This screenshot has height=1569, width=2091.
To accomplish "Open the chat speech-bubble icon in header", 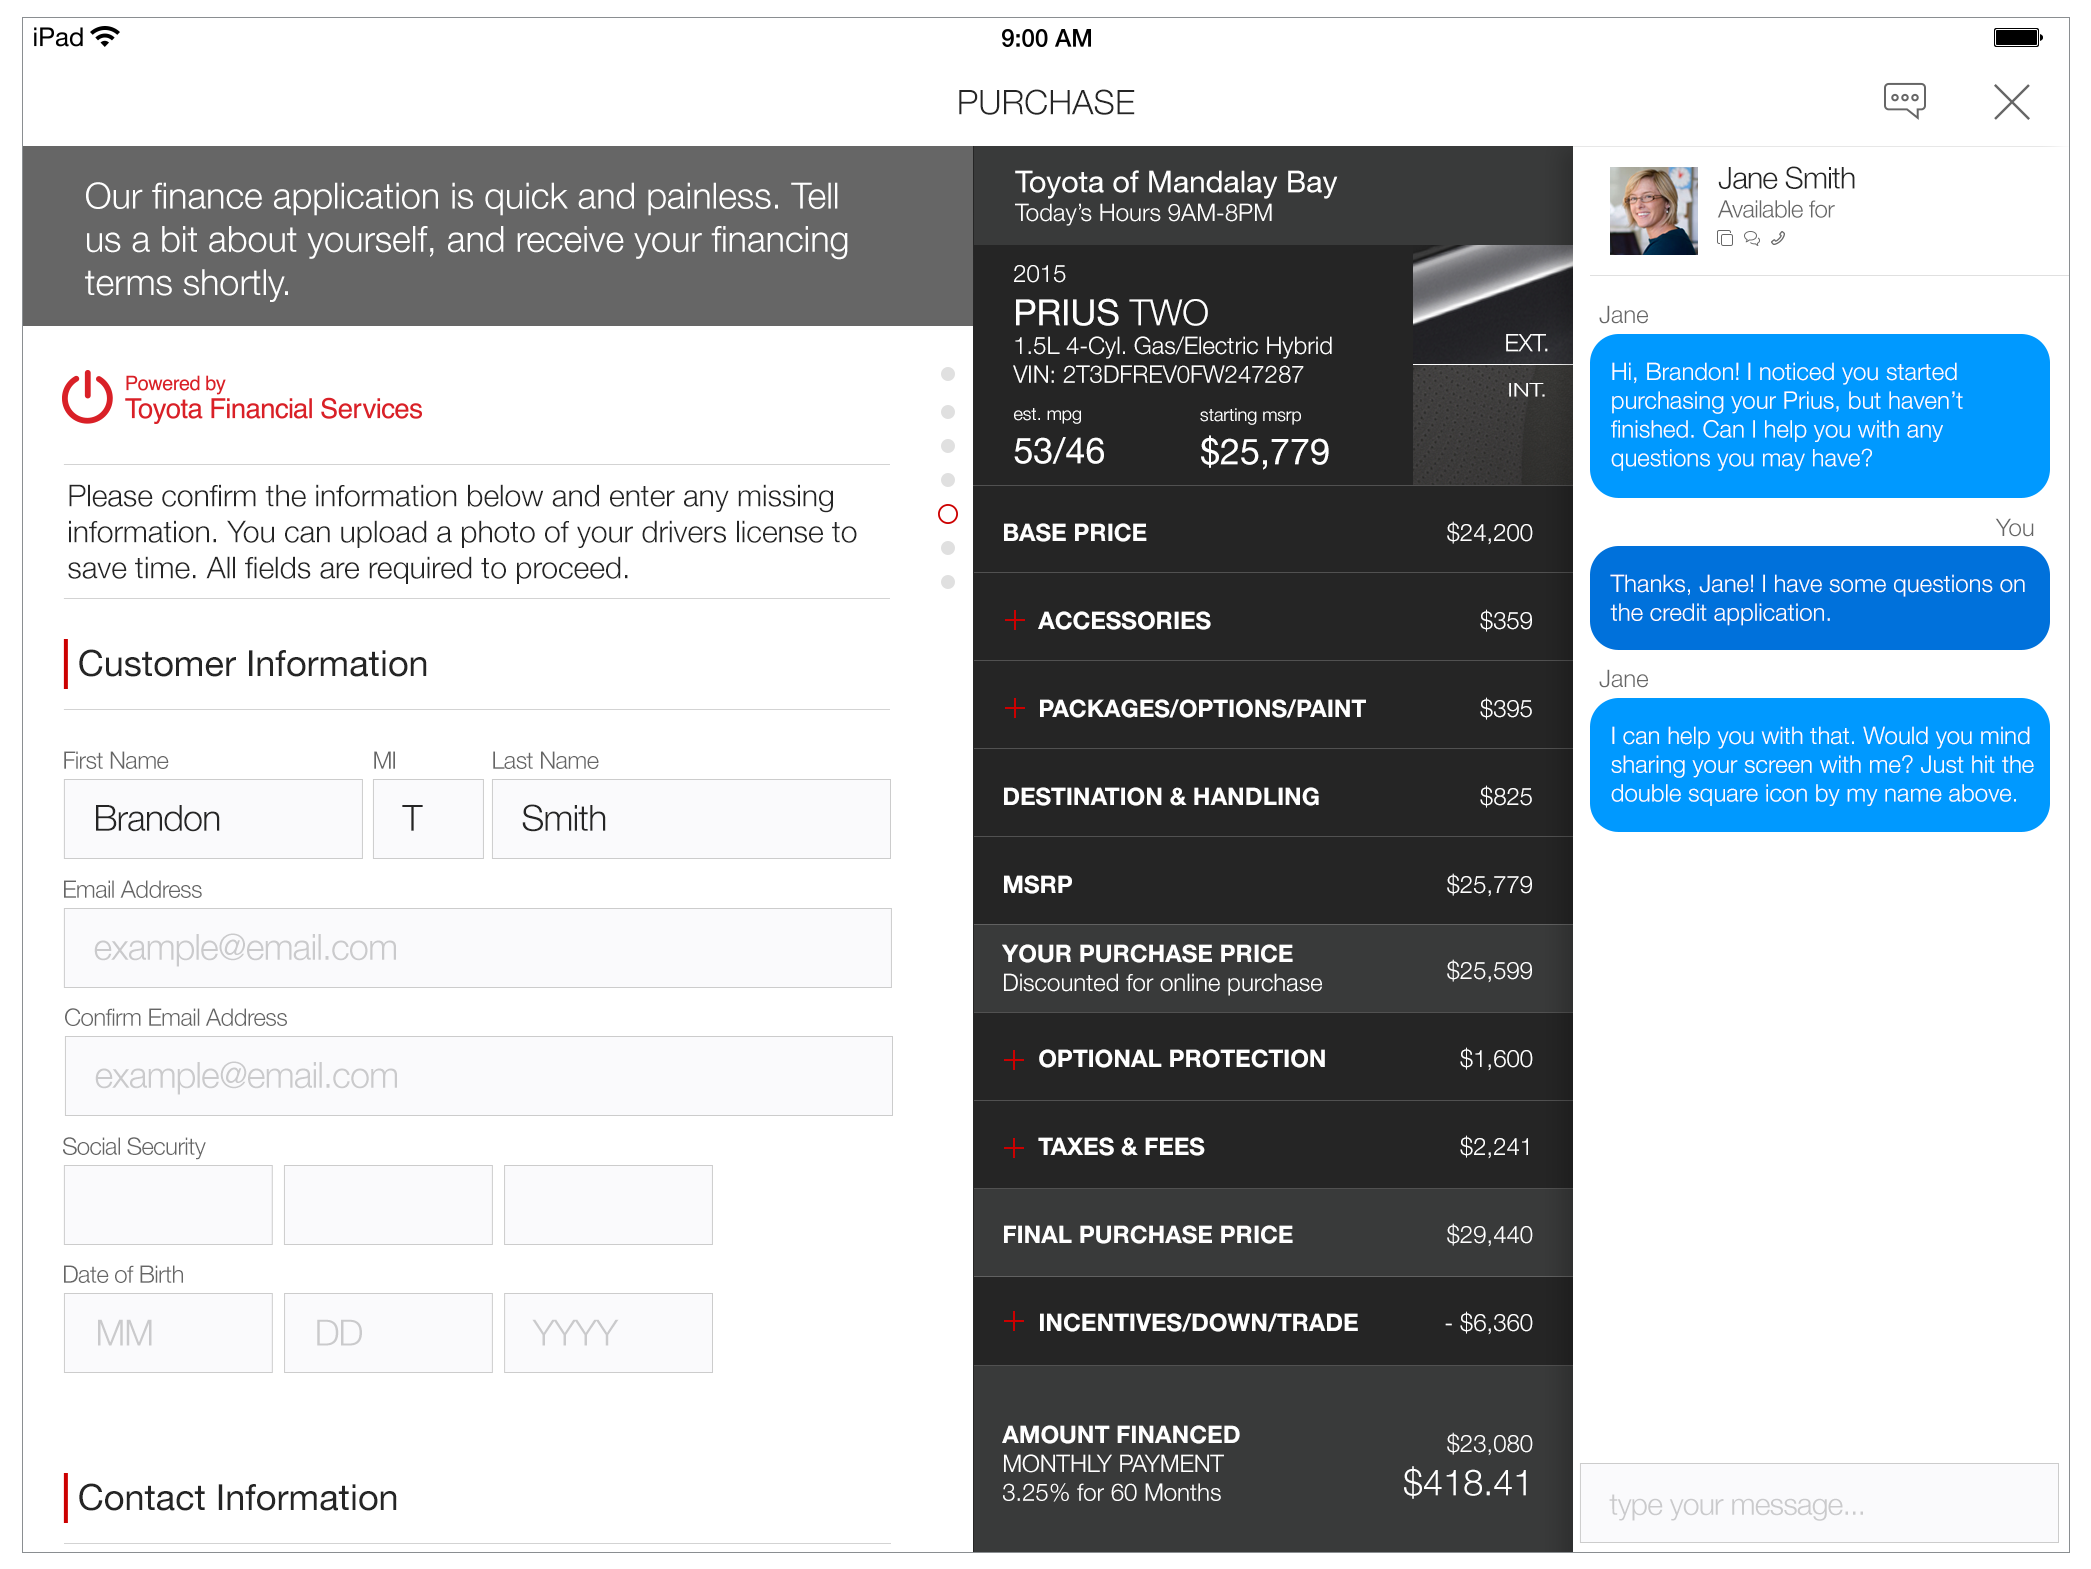I will (1904, 101).
